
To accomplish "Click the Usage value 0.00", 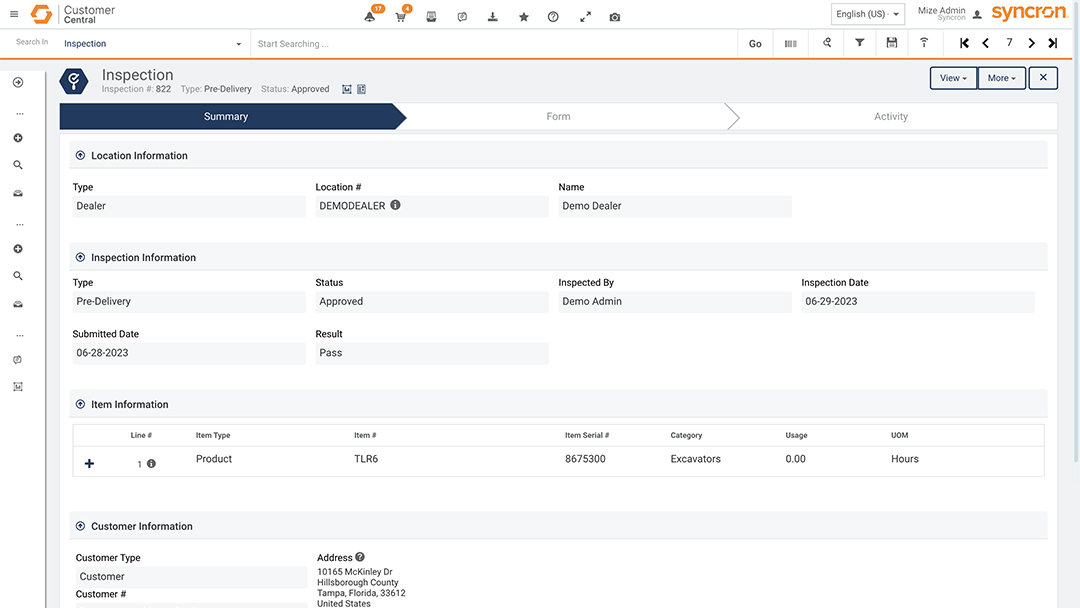I will point(795,459).
